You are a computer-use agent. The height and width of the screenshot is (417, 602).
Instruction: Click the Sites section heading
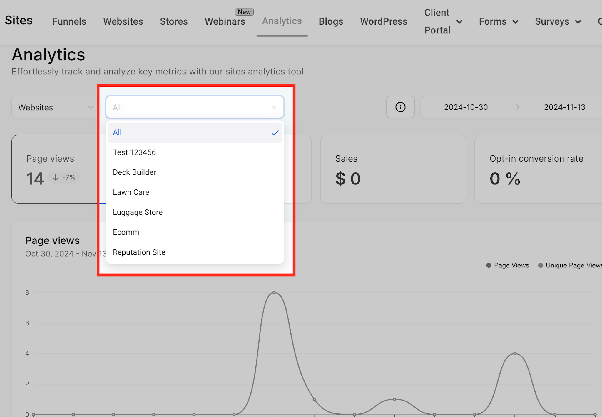click(18, 20)
